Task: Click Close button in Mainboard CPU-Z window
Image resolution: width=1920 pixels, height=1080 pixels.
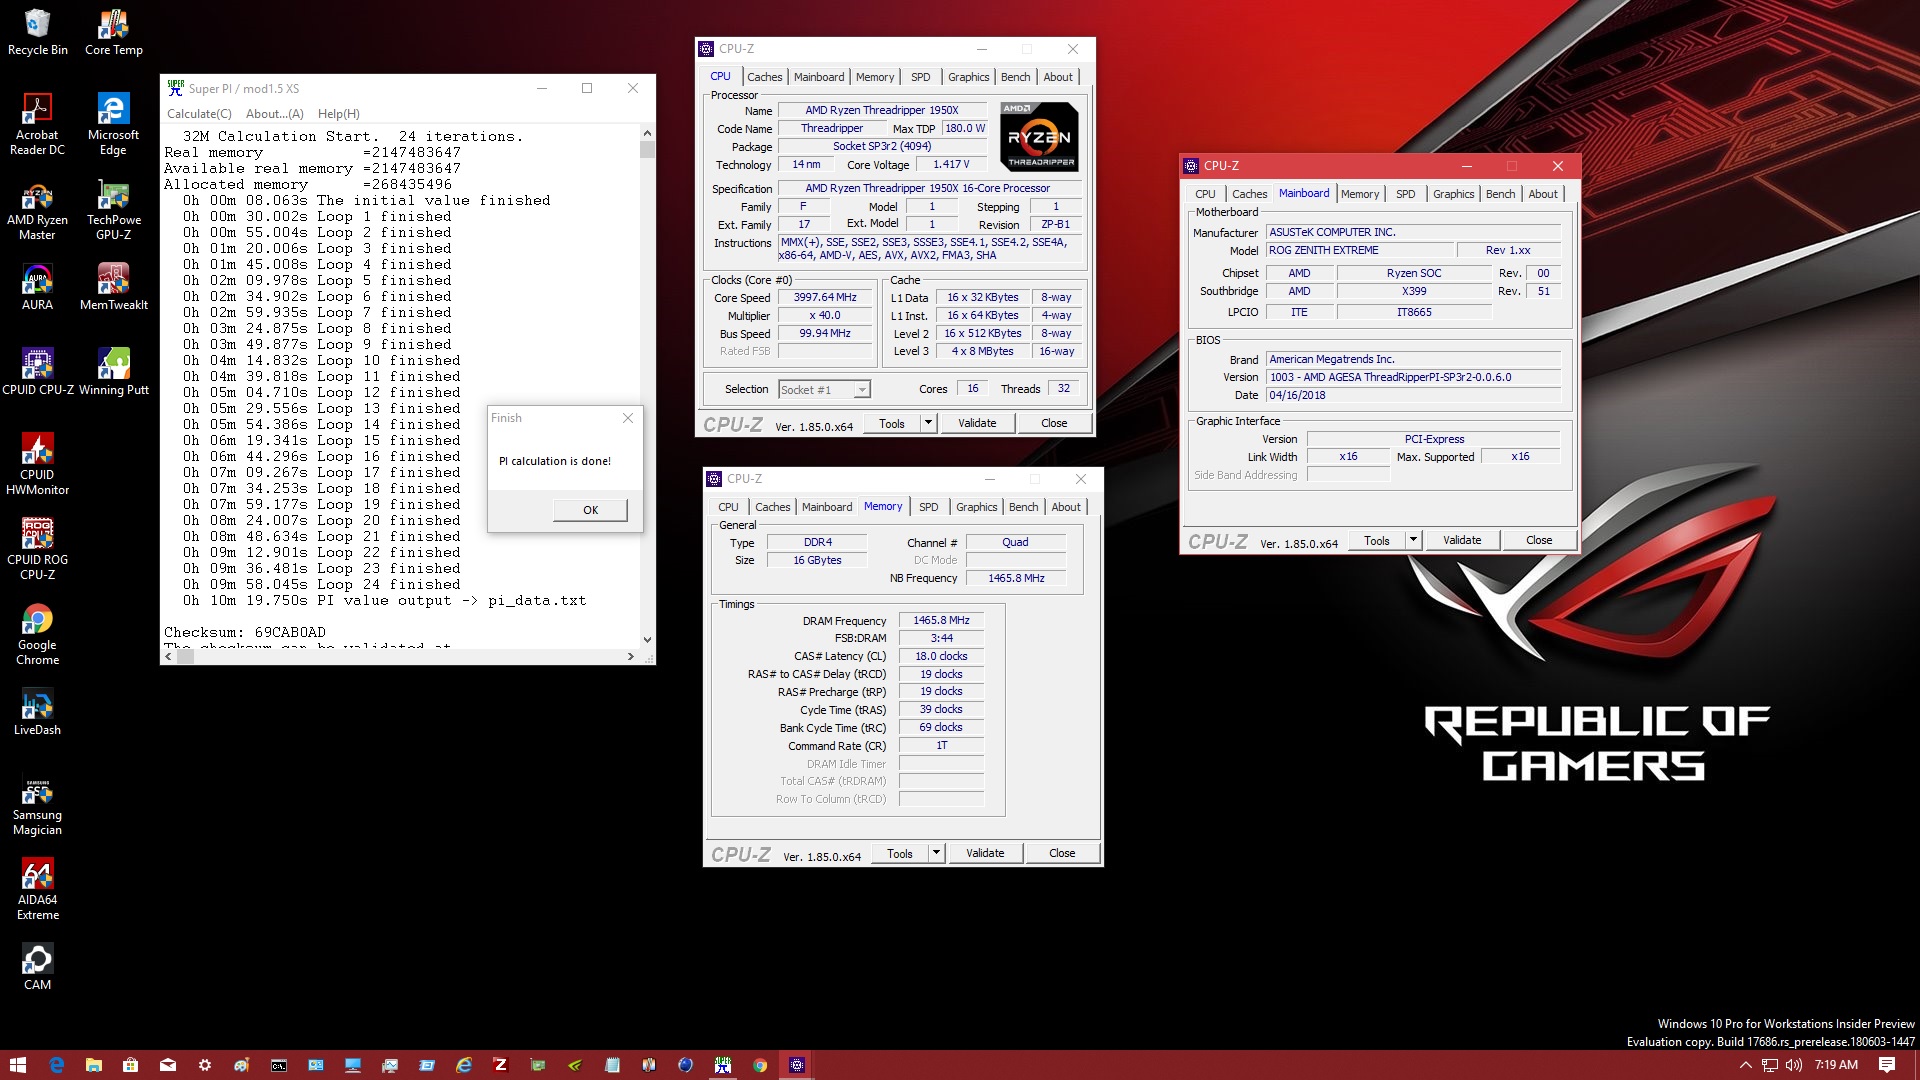Action: tap(1539, 540)
